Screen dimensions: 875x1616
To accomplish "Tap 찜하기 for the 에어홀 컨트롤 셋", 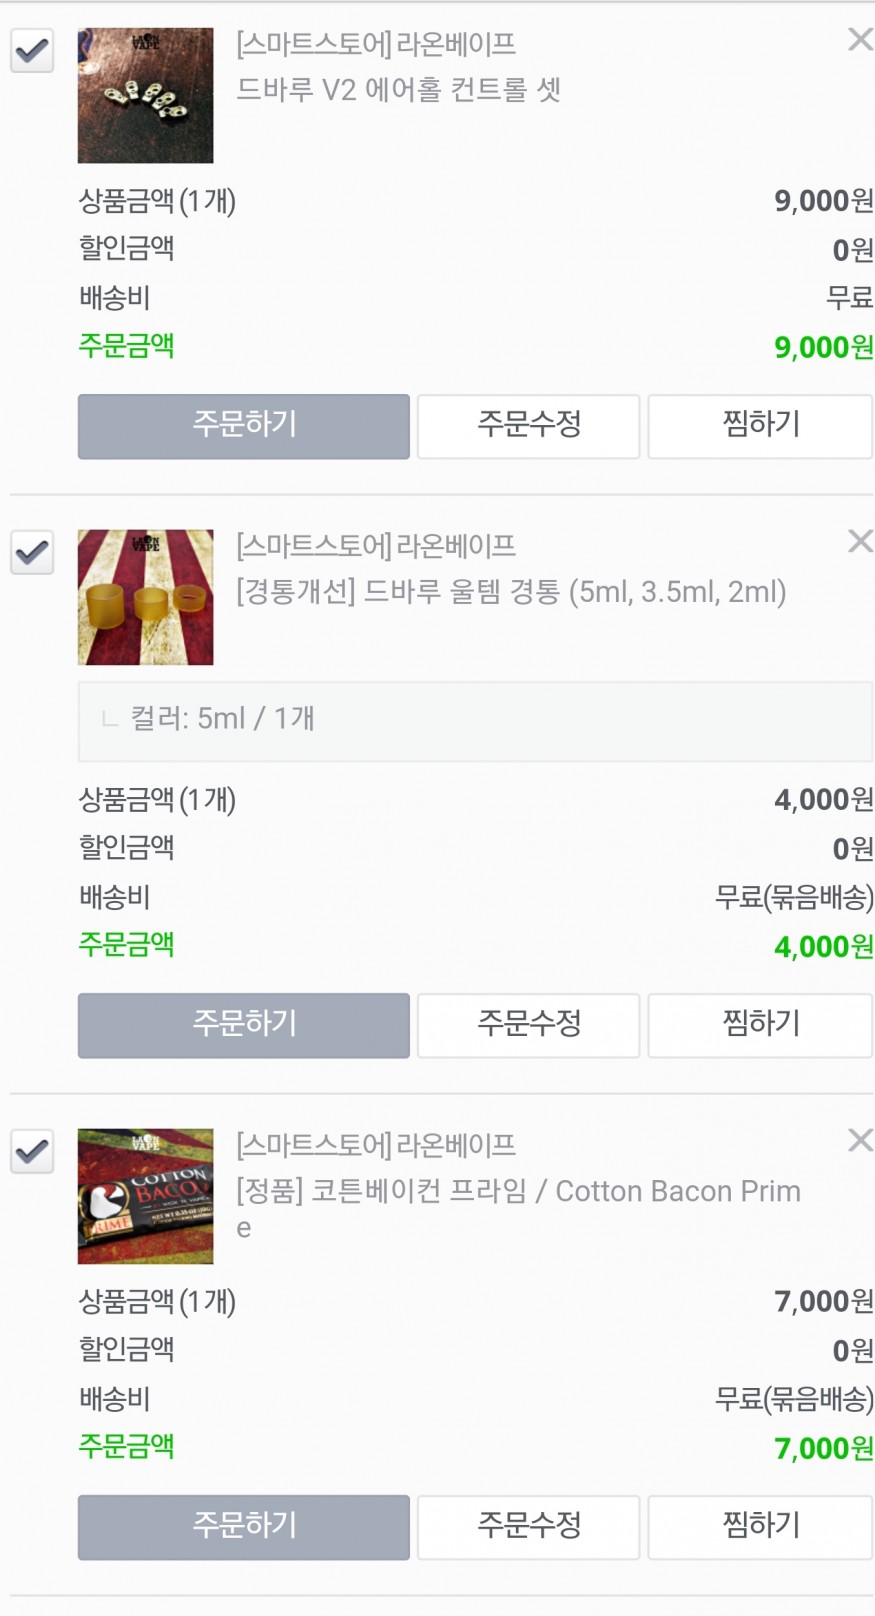I will click(760, 426).
